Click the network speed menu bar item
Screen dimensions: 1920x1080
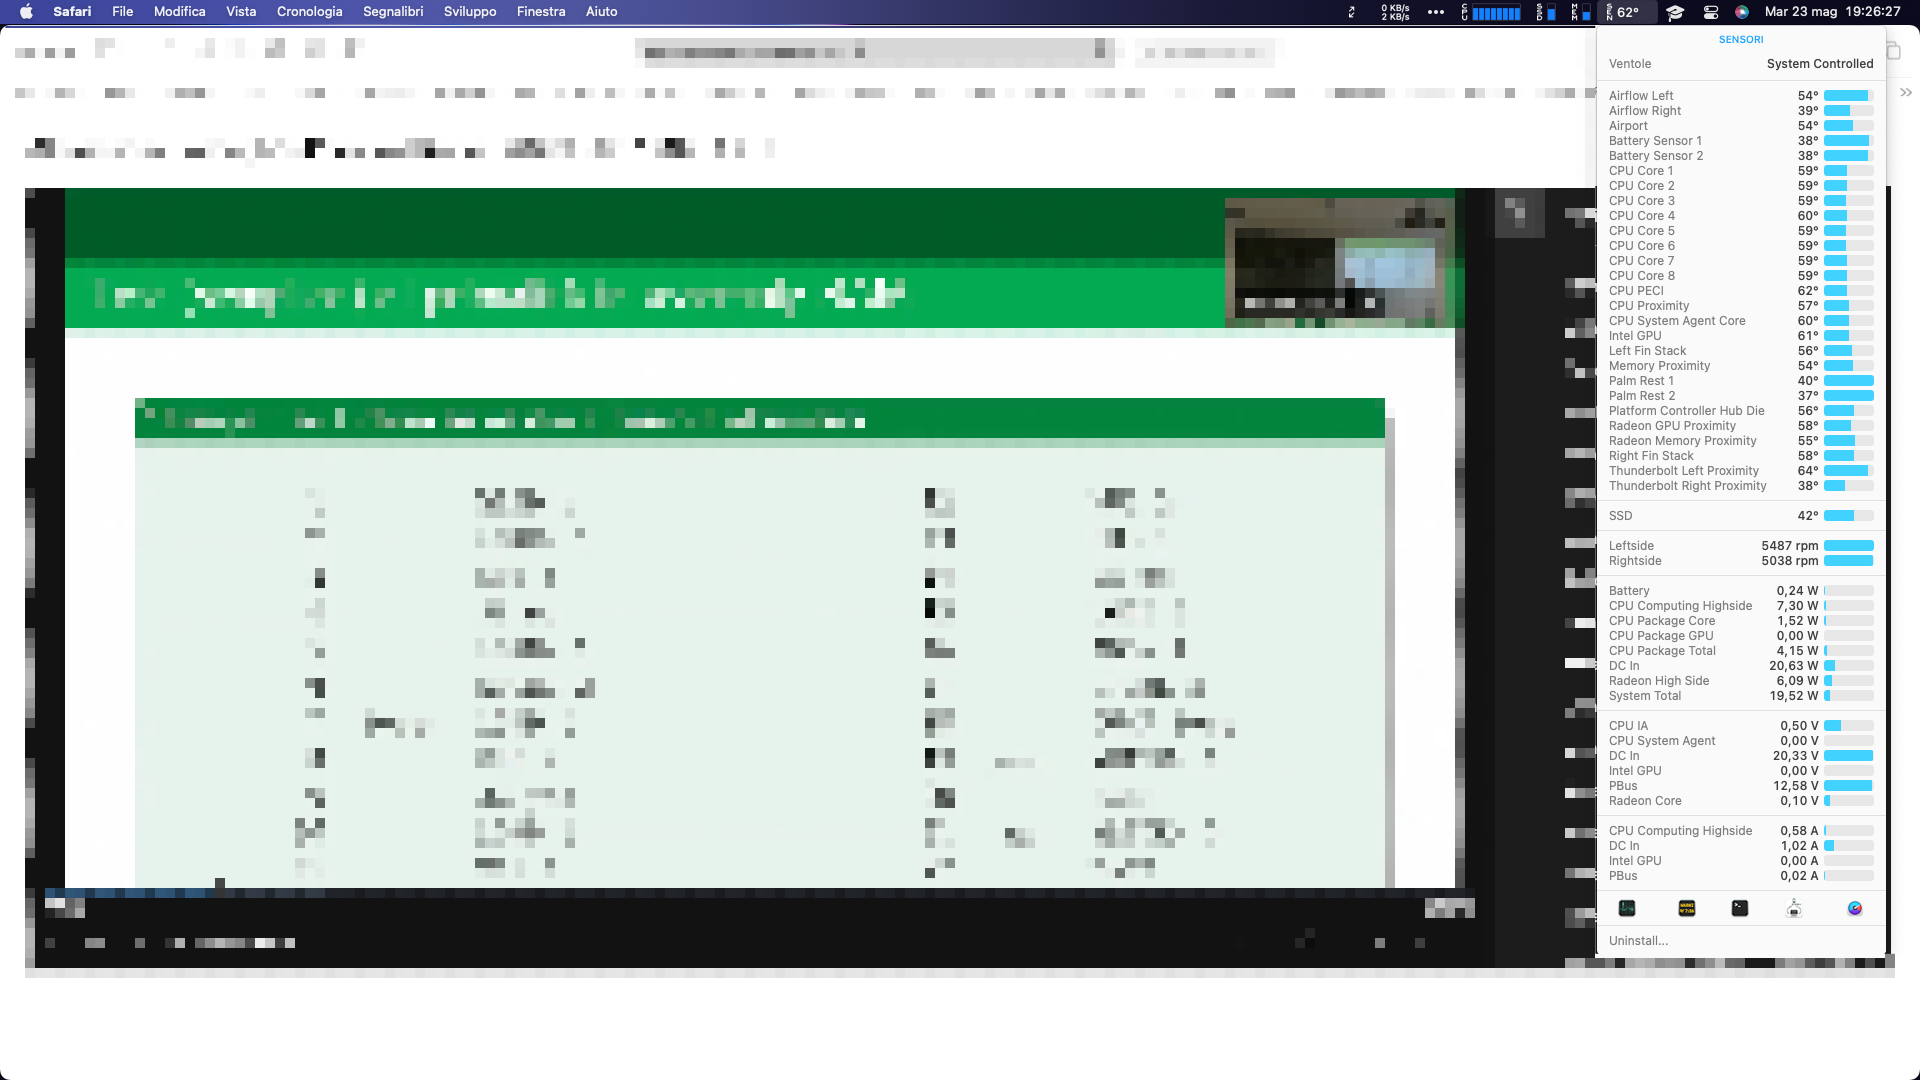coord(1395,12)
